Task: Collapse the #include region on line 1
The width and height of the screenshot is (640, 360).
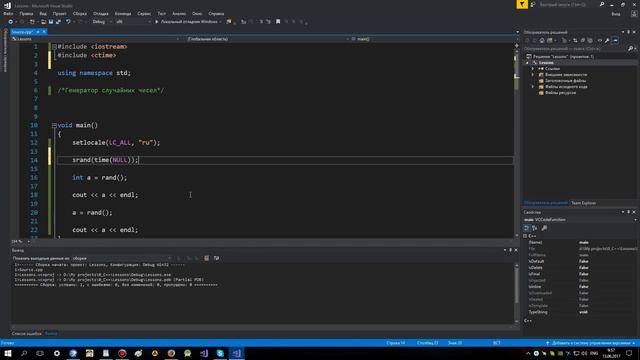Action: (54, 47)
